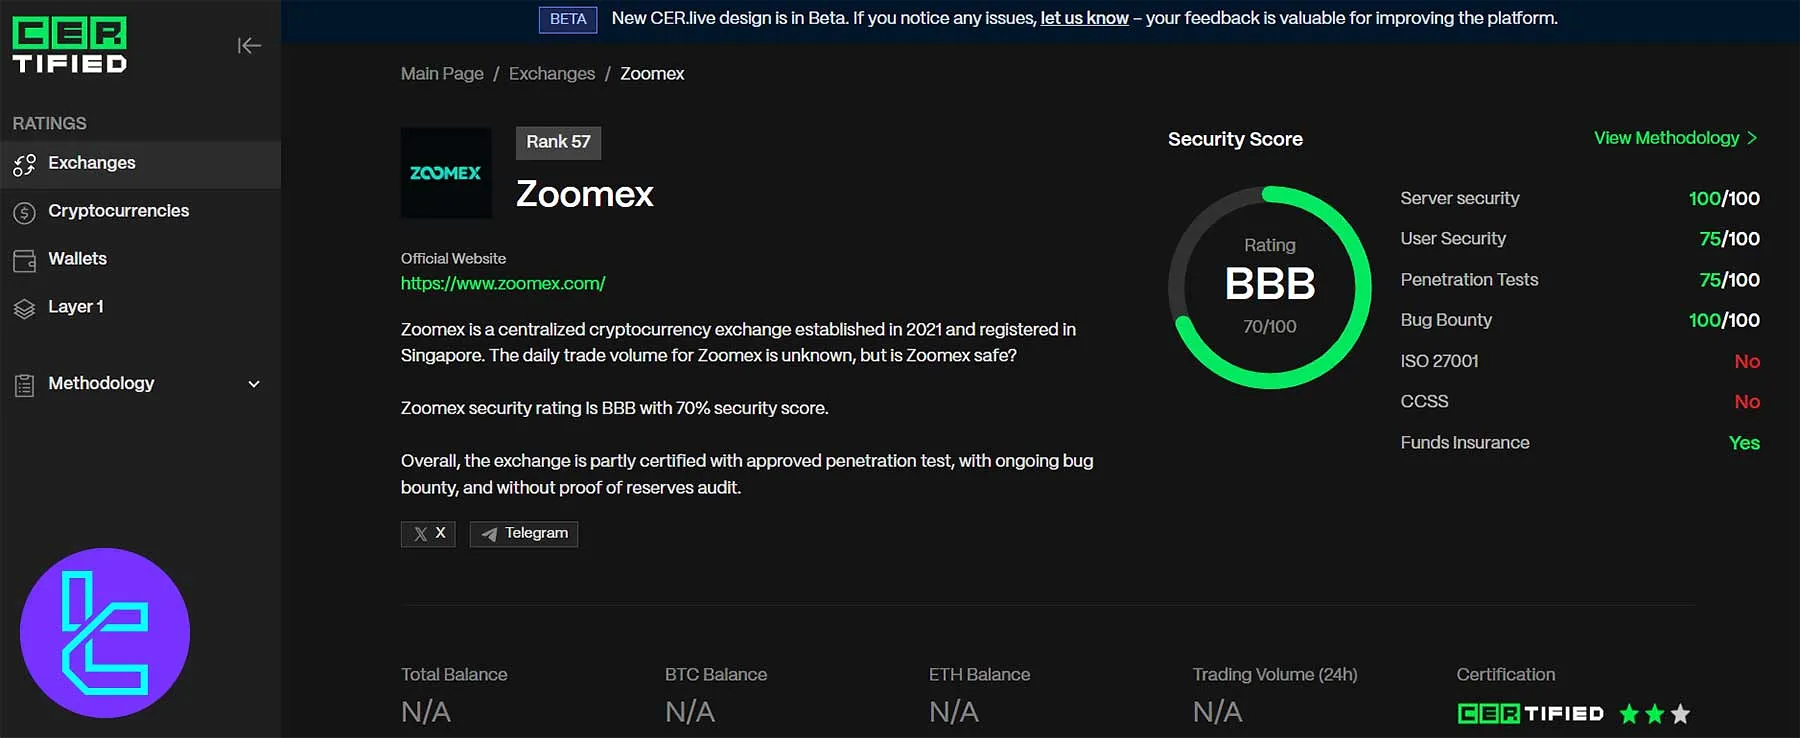
Task: Go to Main Page breadcrumb
Action: pos(442,74)
